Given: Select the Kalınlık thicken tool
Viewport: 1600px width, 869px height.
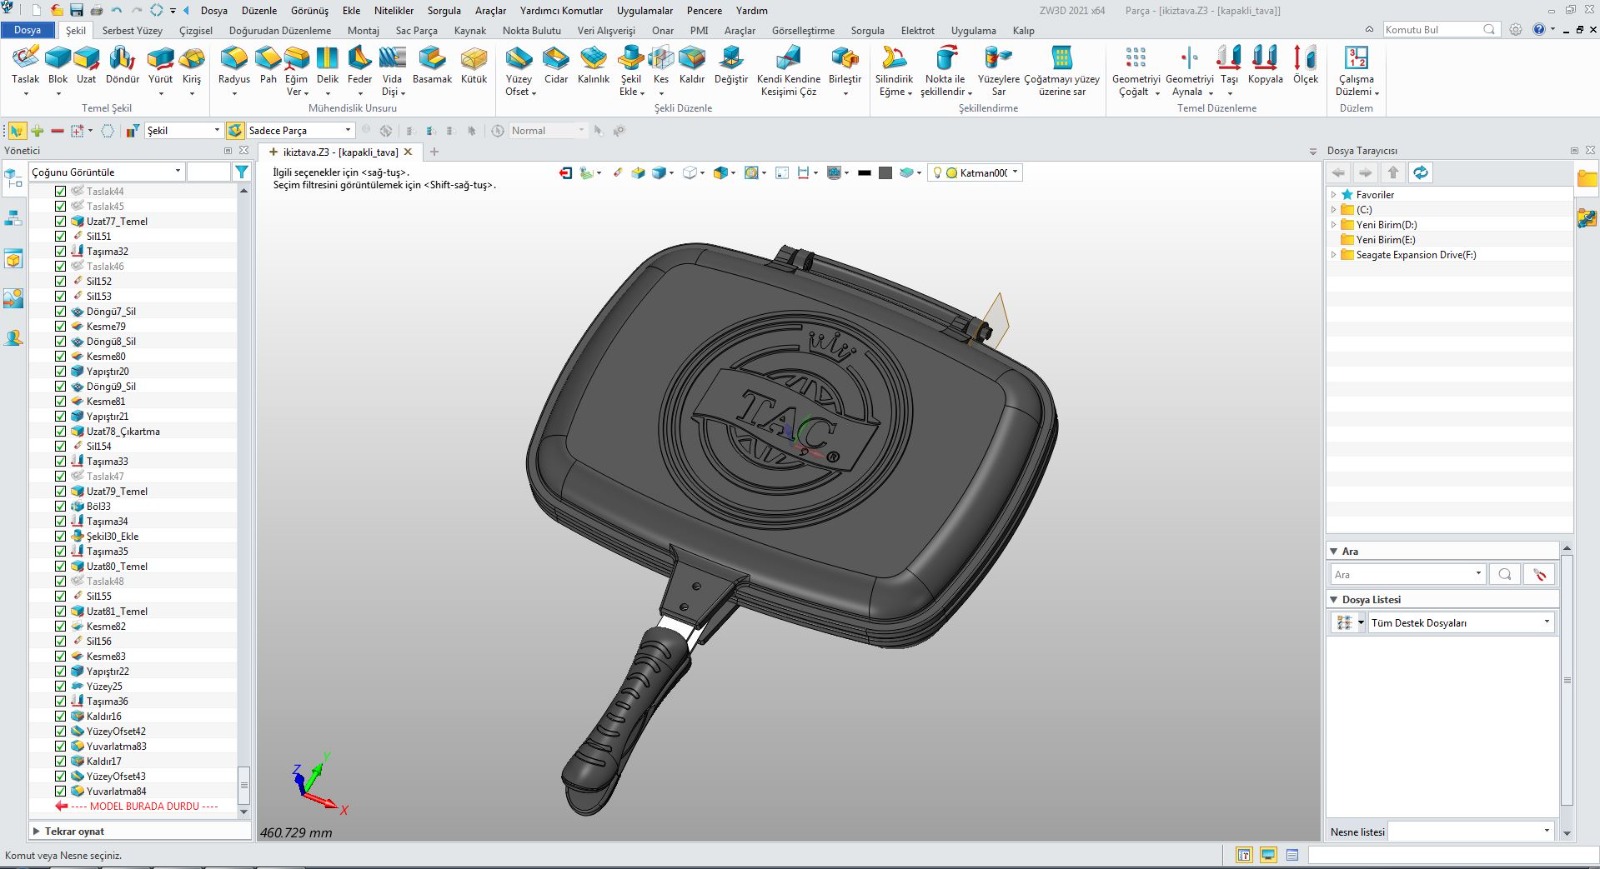Looking at the screenshot, I should point(593,65).
